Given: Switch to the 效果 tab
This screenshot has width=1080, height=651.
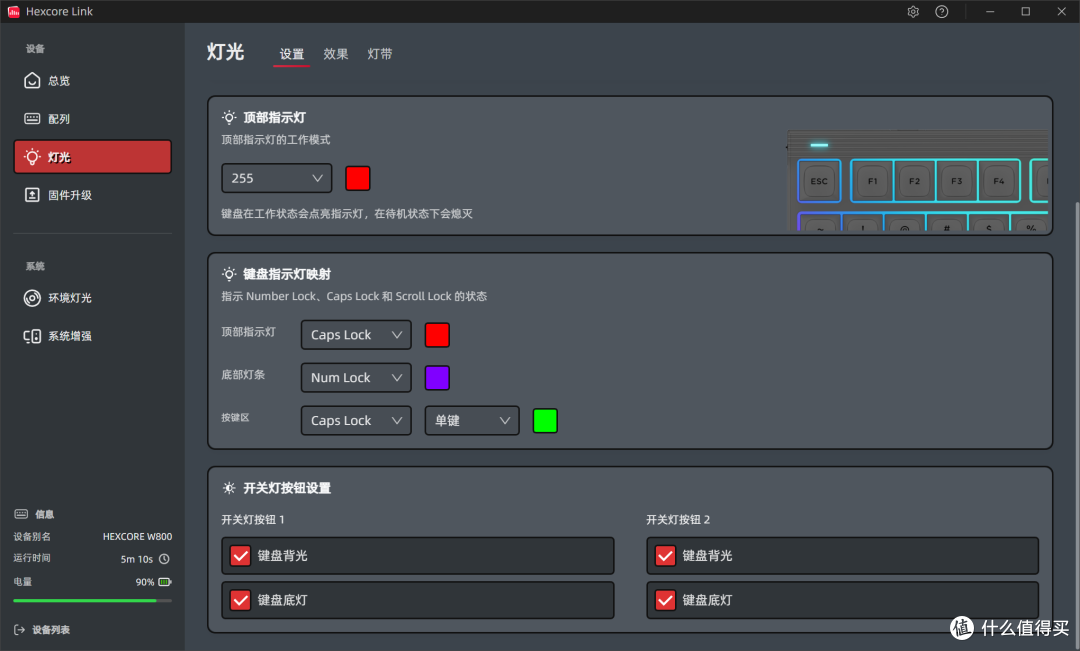Looking at the screenshot, I should (x=336, y=54).
